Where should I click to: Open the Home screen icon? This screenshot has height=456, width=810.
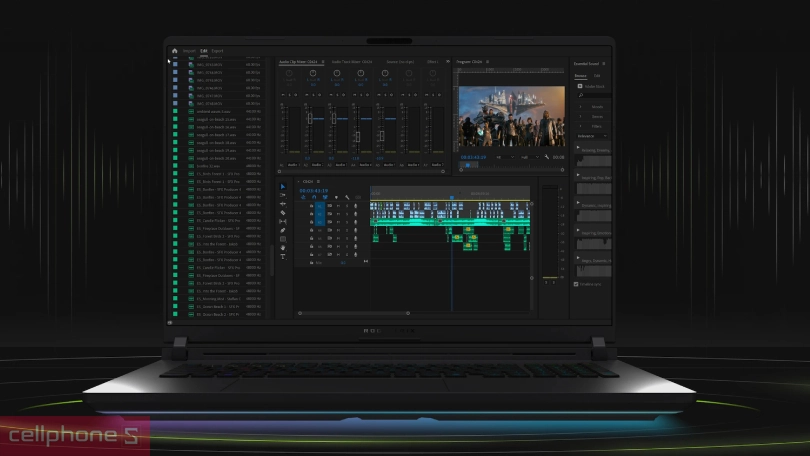(175, 51)
